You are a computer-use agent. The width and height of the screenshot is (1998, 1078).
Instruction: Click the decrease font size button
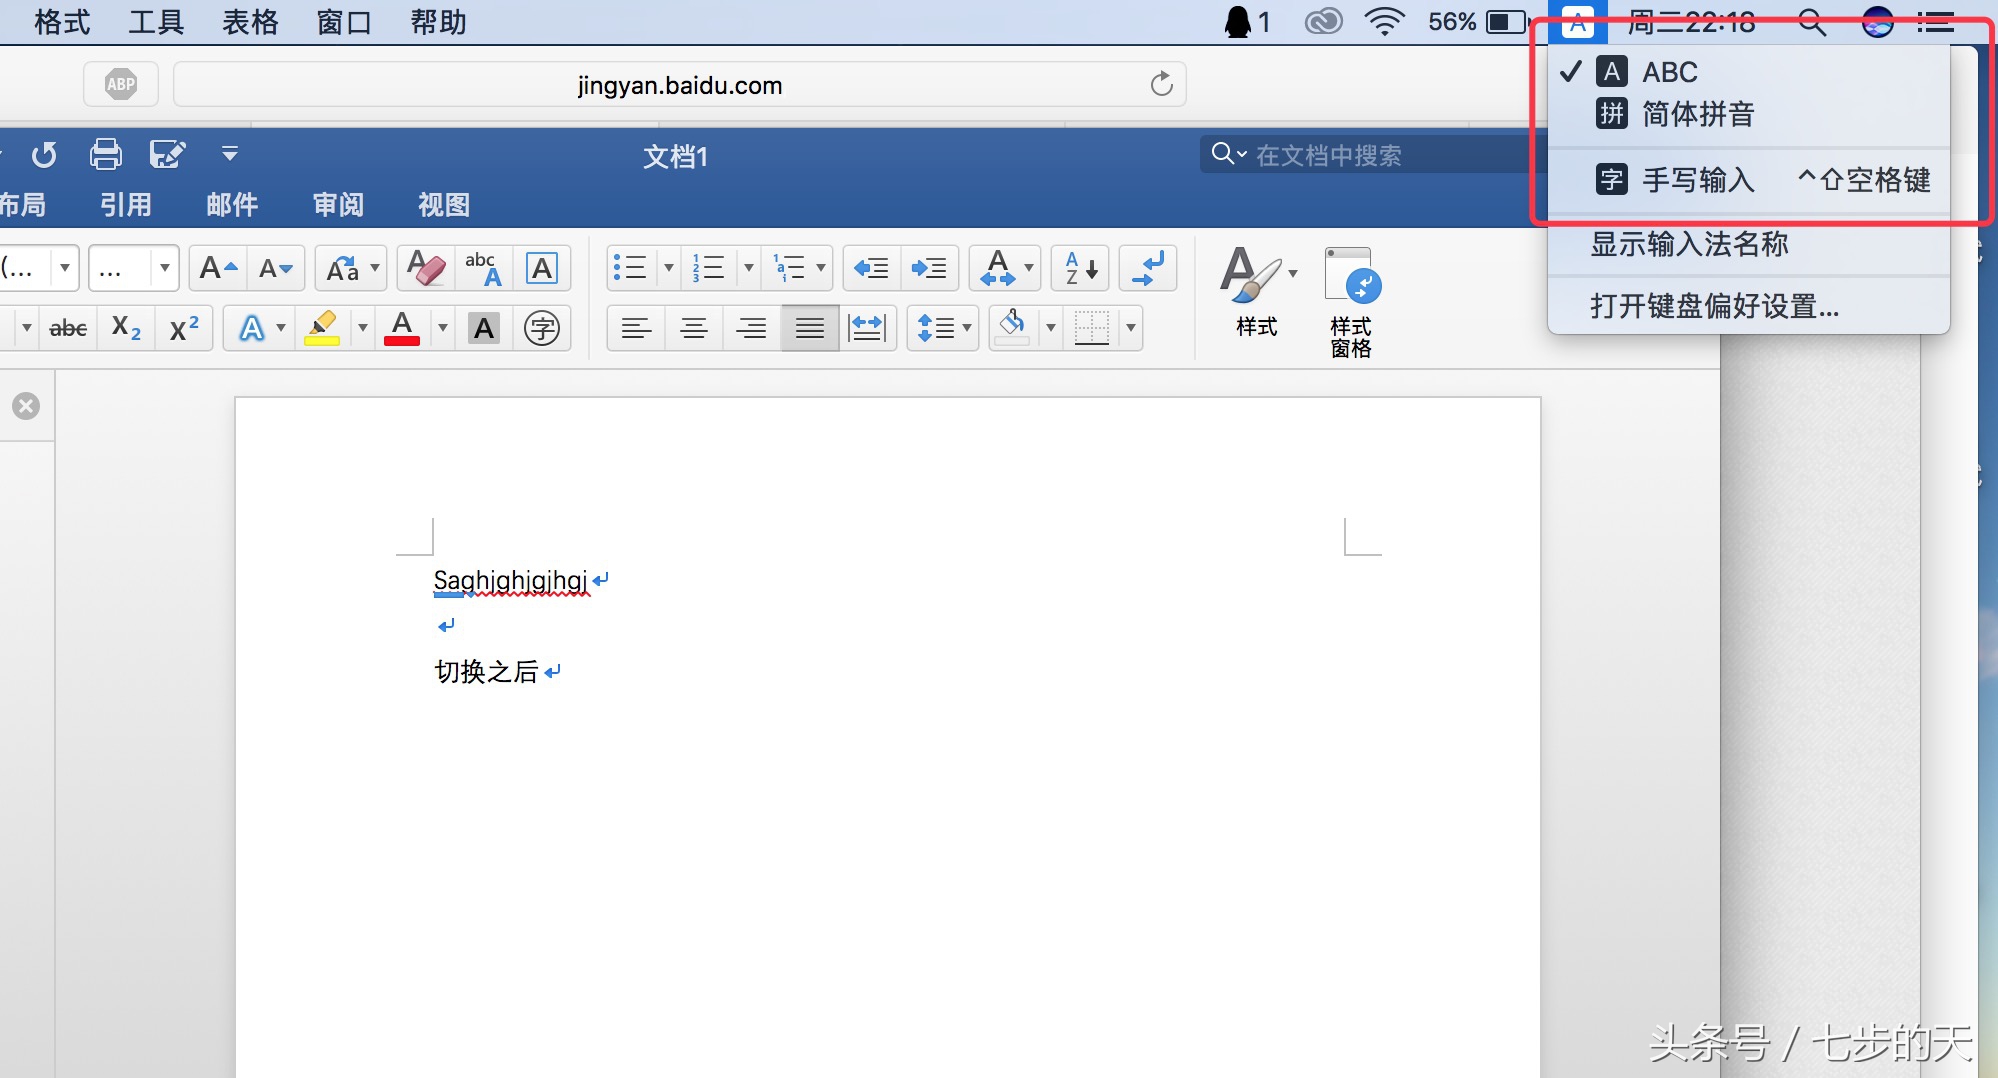[x=276, y=268]
